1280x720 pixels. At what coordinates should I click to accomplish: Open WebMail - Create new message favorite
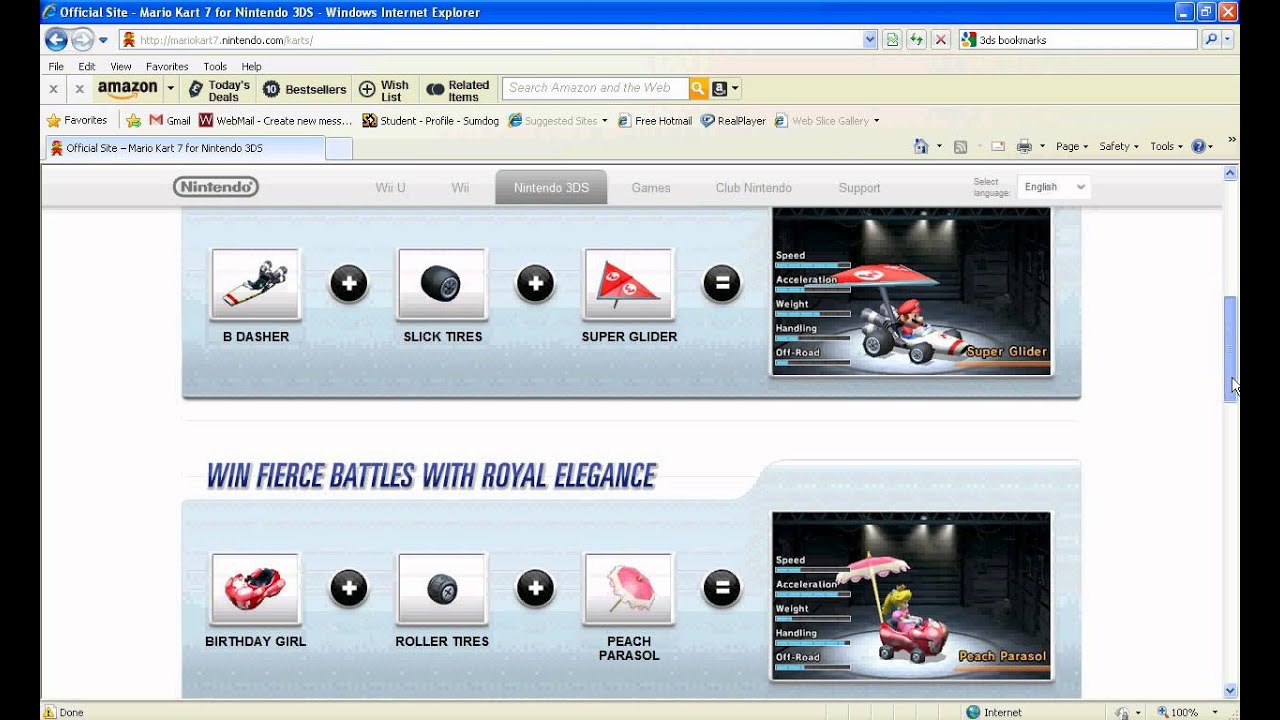pos(276,120)
